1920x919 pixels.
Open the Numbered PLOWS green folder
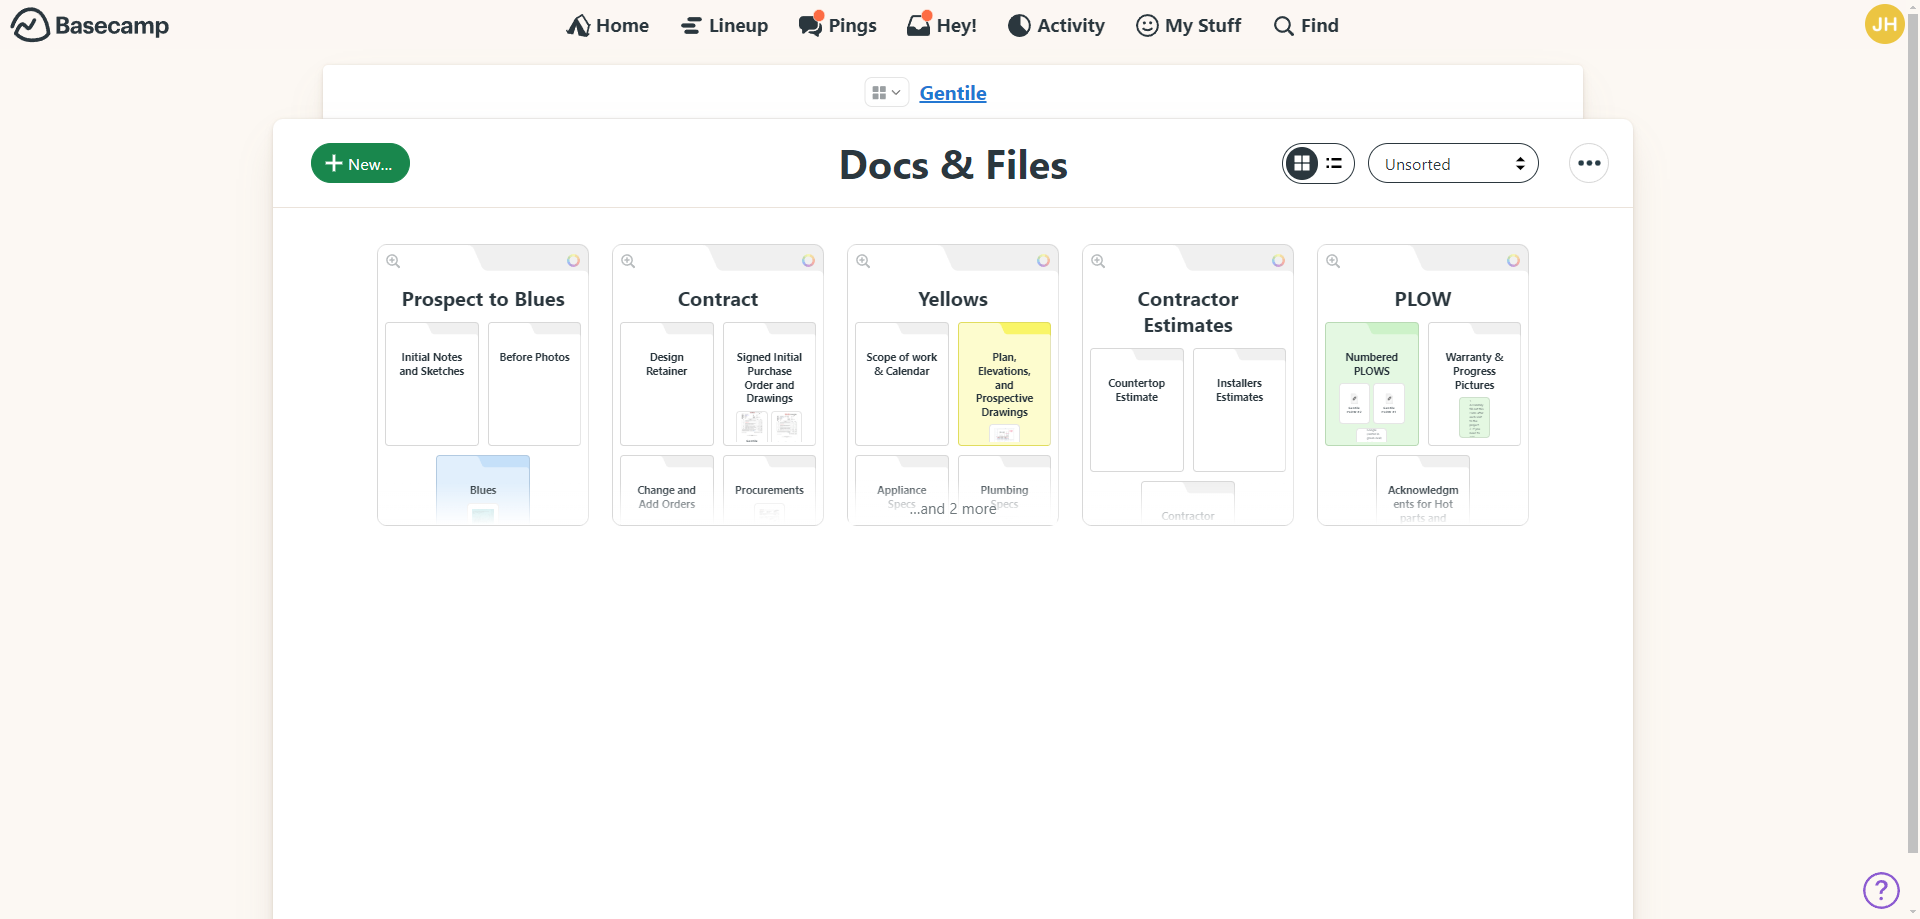pyautogui.click(x=1371, y=384)
